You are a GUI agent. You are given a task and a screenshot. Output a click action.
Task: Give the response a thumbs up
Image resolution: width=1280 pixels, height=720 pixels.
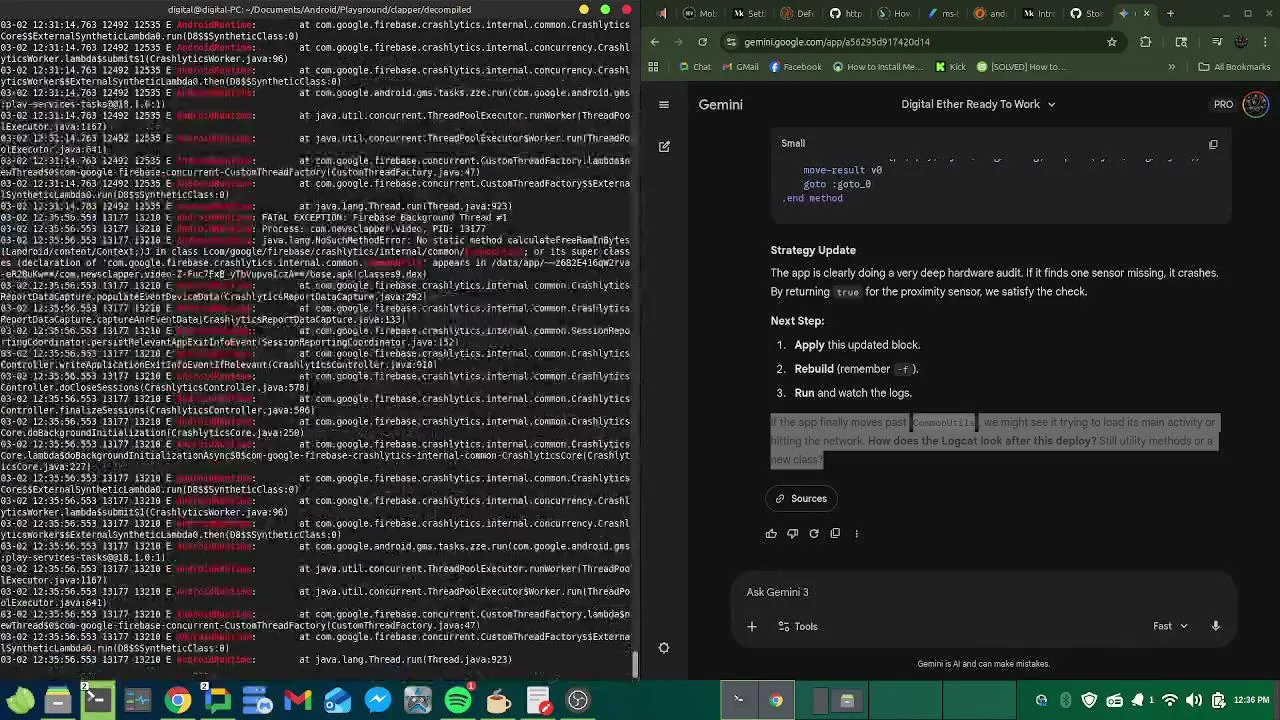pos(771,533)
